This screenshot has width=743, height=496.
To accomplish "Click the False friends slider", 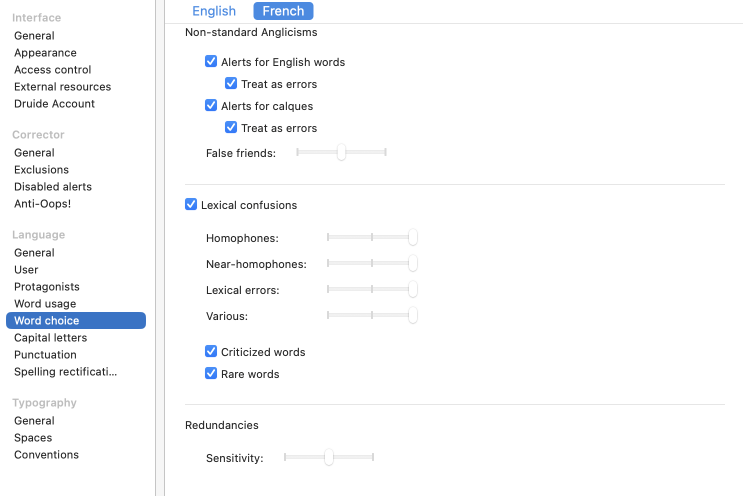I will [341, 152].
